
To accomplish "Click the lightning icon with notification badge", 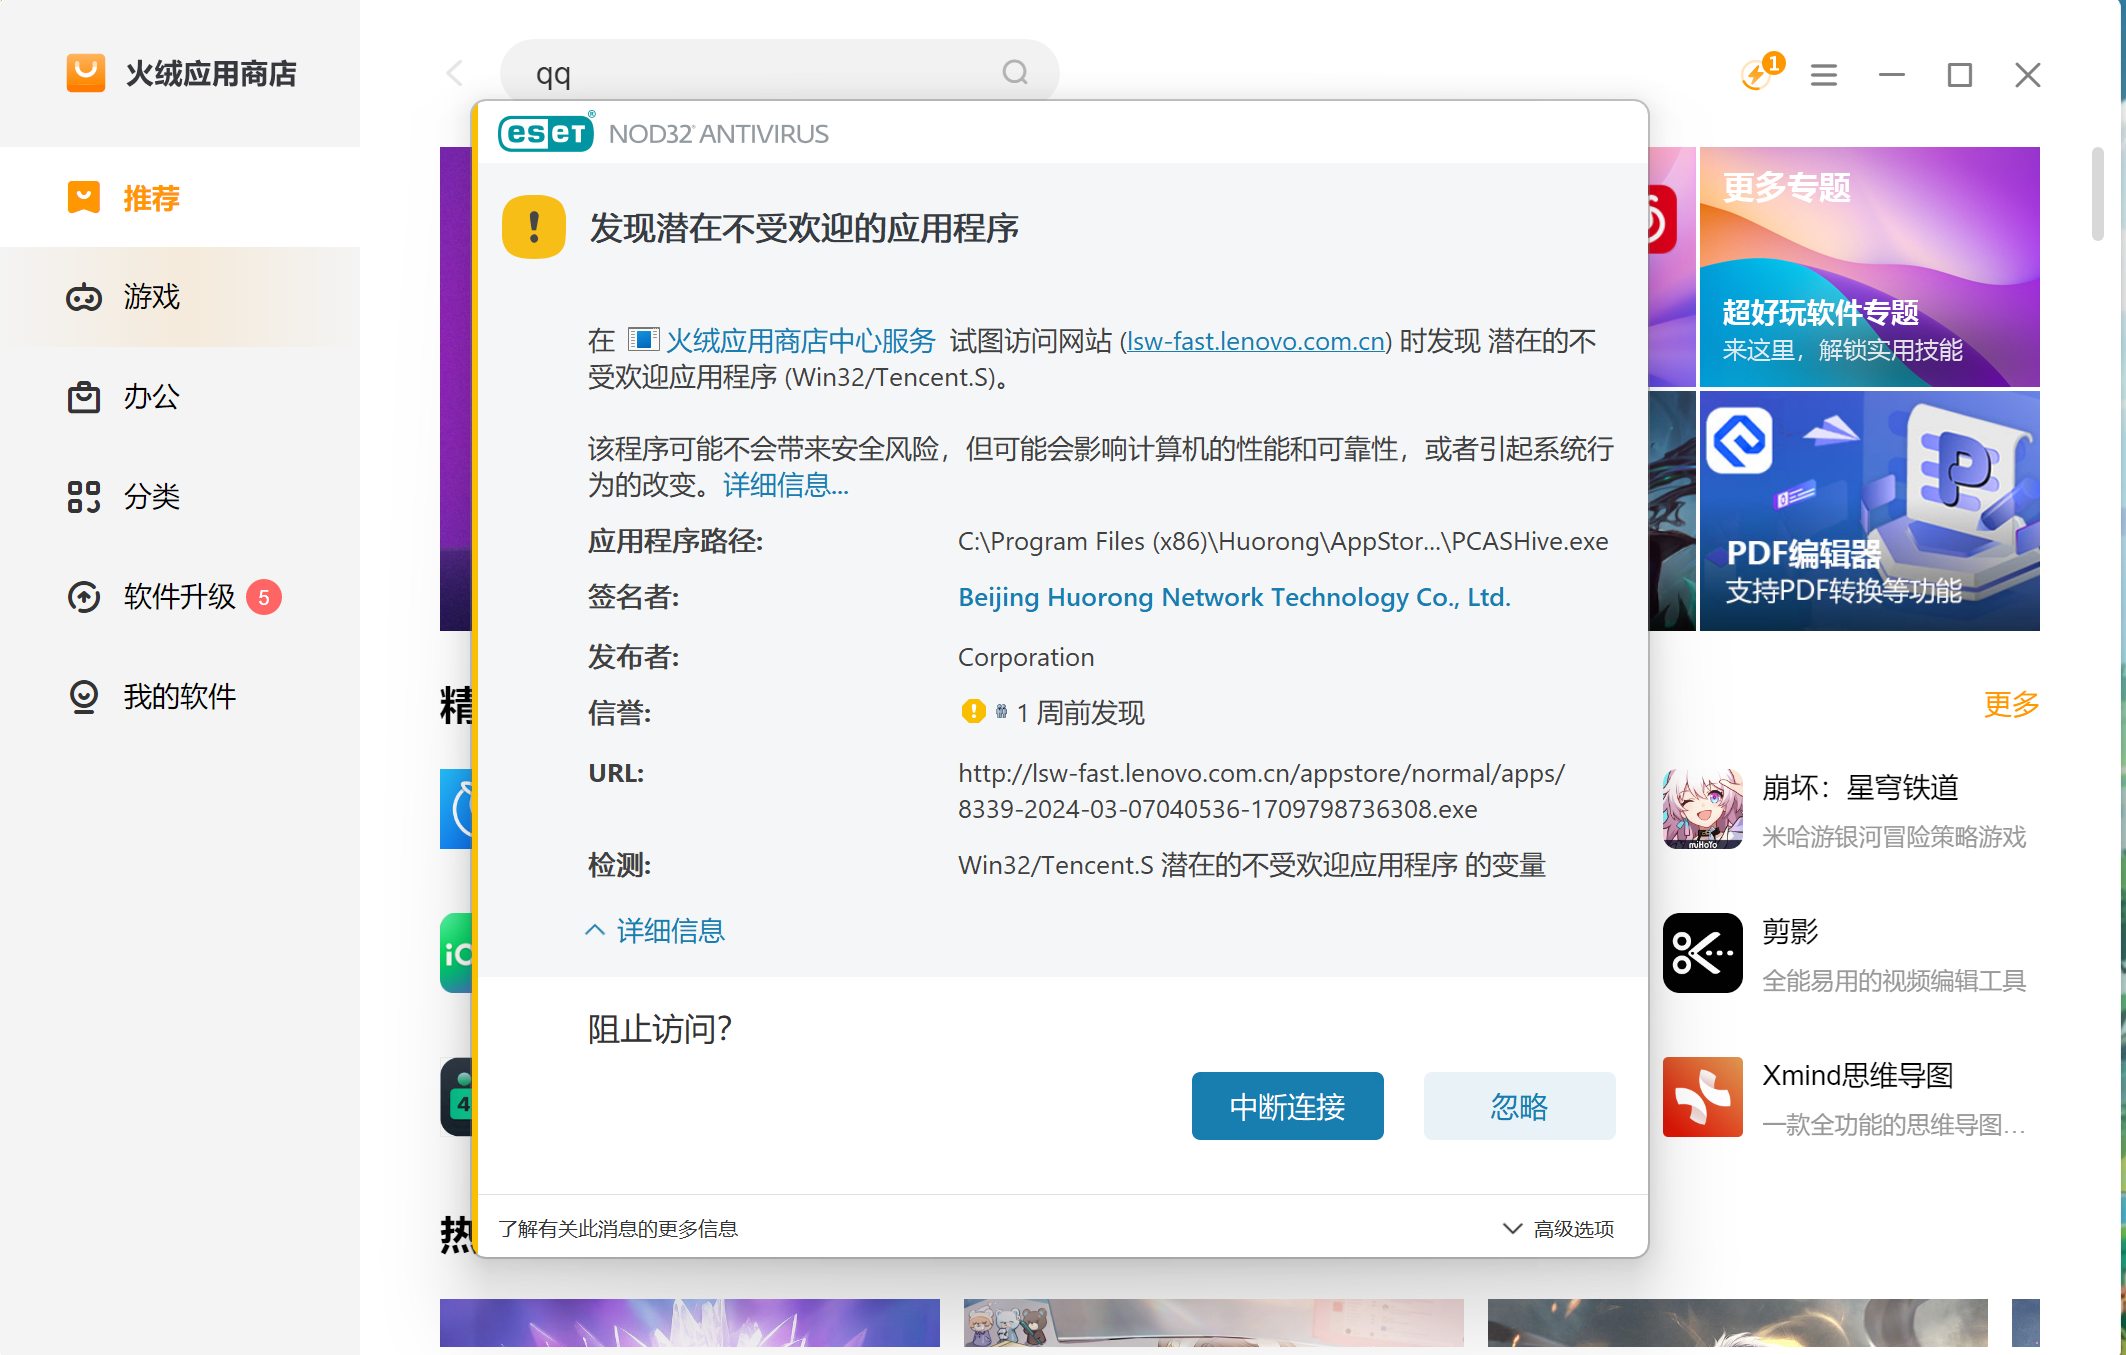I will tap(1757, 74).
